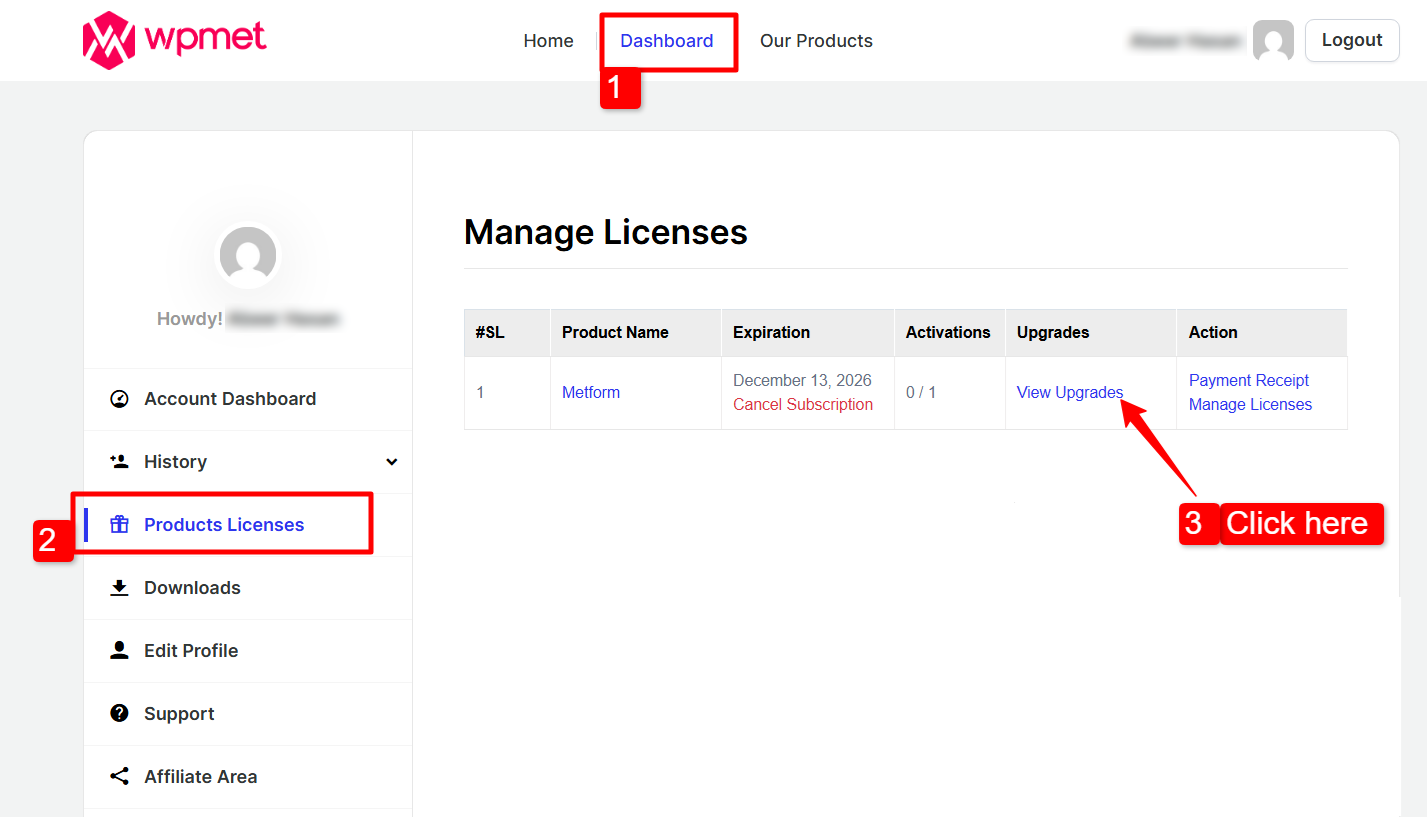
Task: Expand the History submenu chevron
Action: [x=392, y=462]
